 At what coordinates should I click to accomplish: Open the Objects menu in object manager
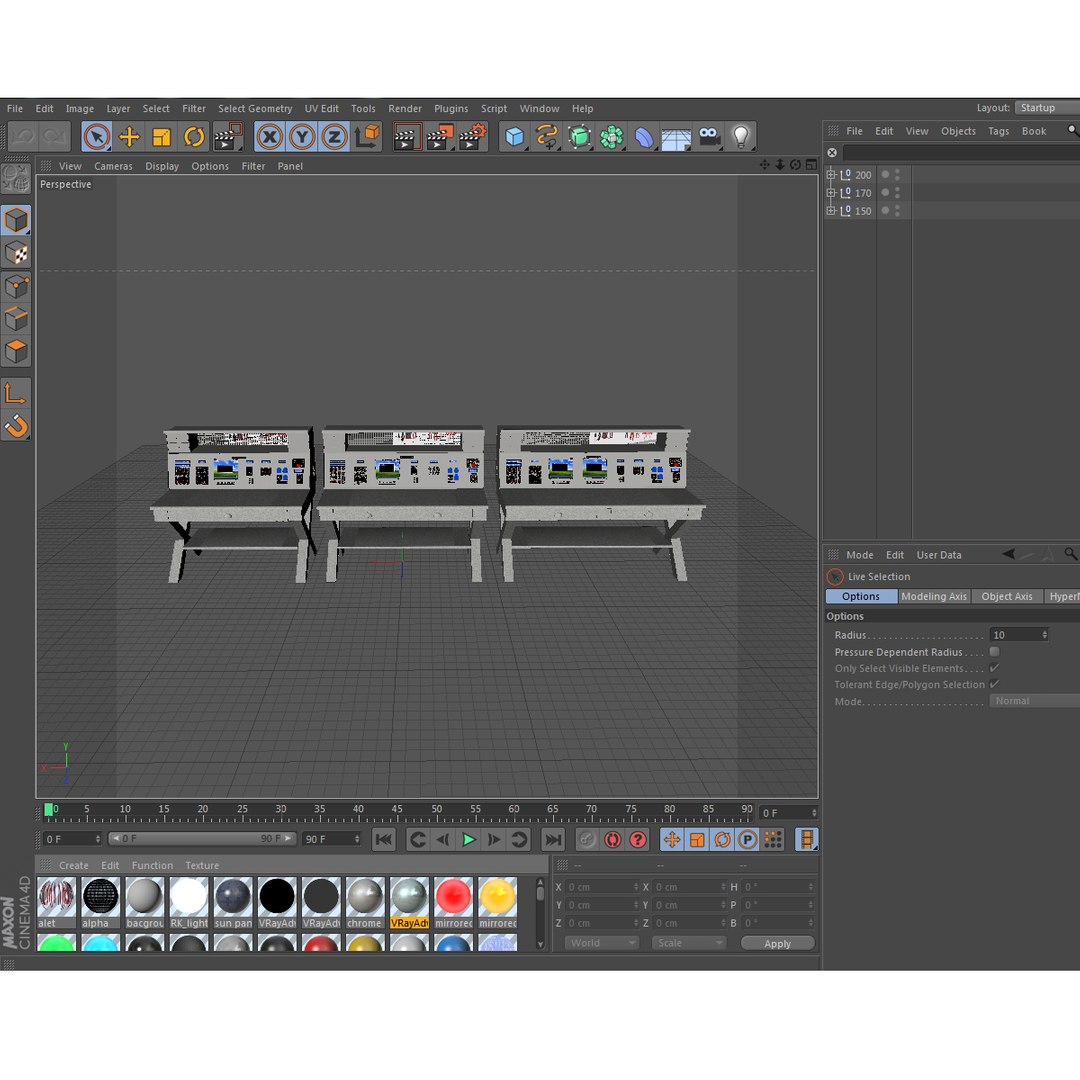(958, 131)
